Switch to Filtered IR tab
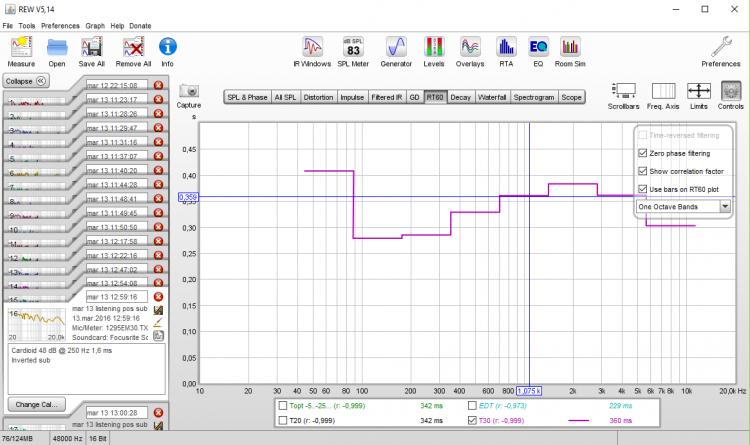The height and width of the screenshot is (445, 750). tap(386, 97)
